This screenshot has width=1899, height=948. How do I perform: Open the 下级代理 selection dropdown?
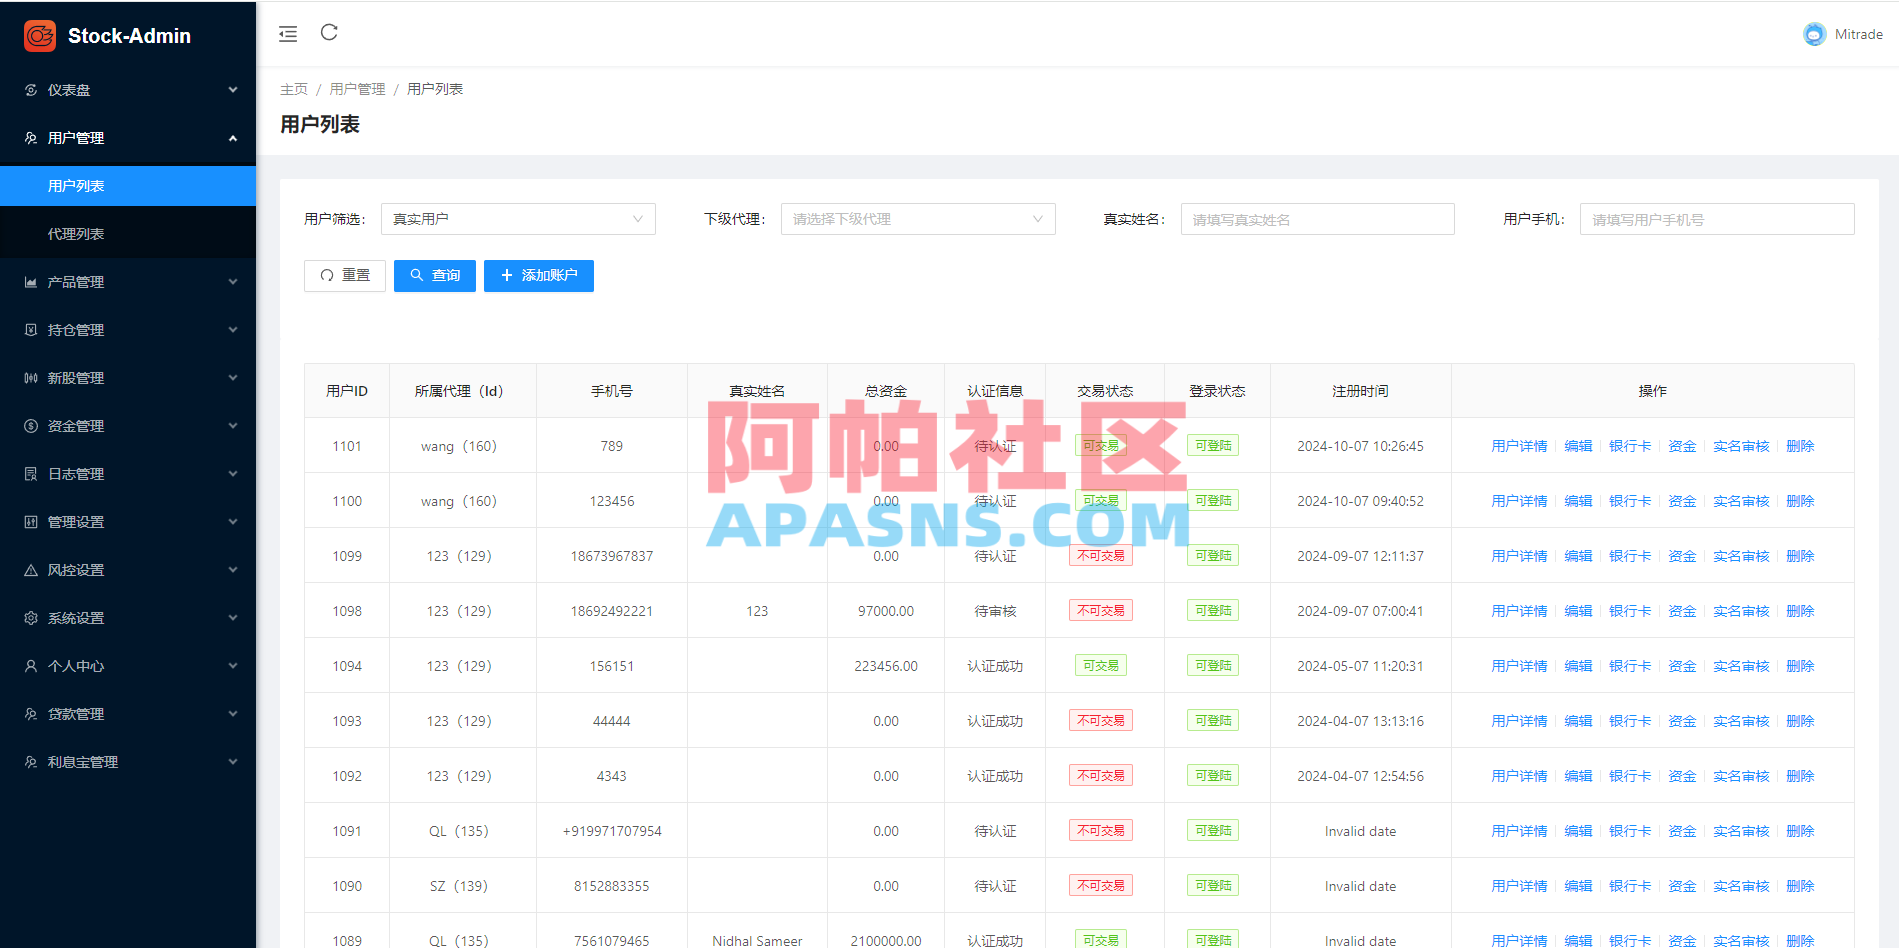[917, 218]
